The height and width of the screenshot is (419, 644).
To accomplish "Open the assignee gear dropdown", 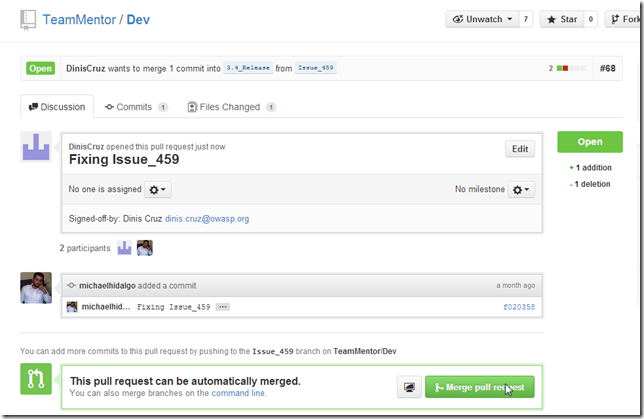I will [x=159, y=189].
